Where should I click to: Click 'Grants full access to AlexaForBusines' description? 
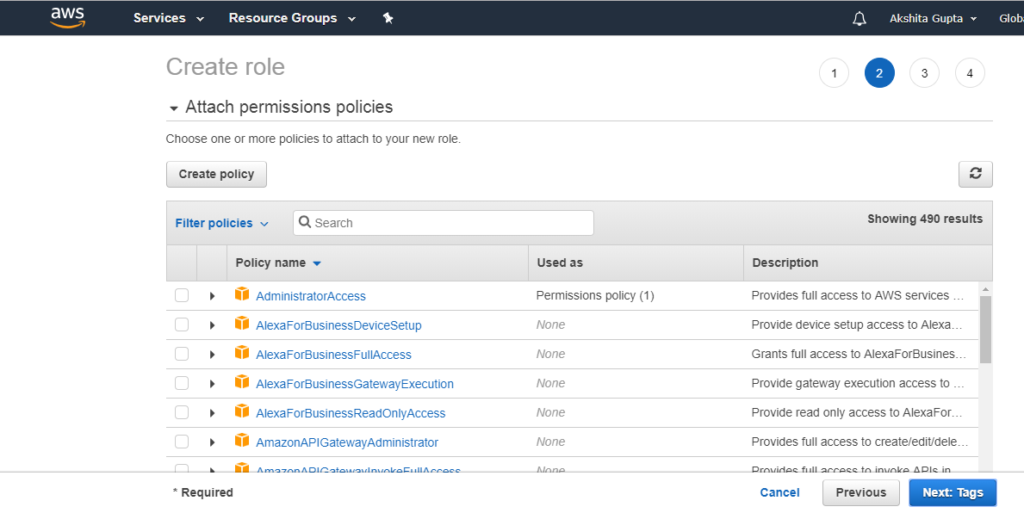858,354
